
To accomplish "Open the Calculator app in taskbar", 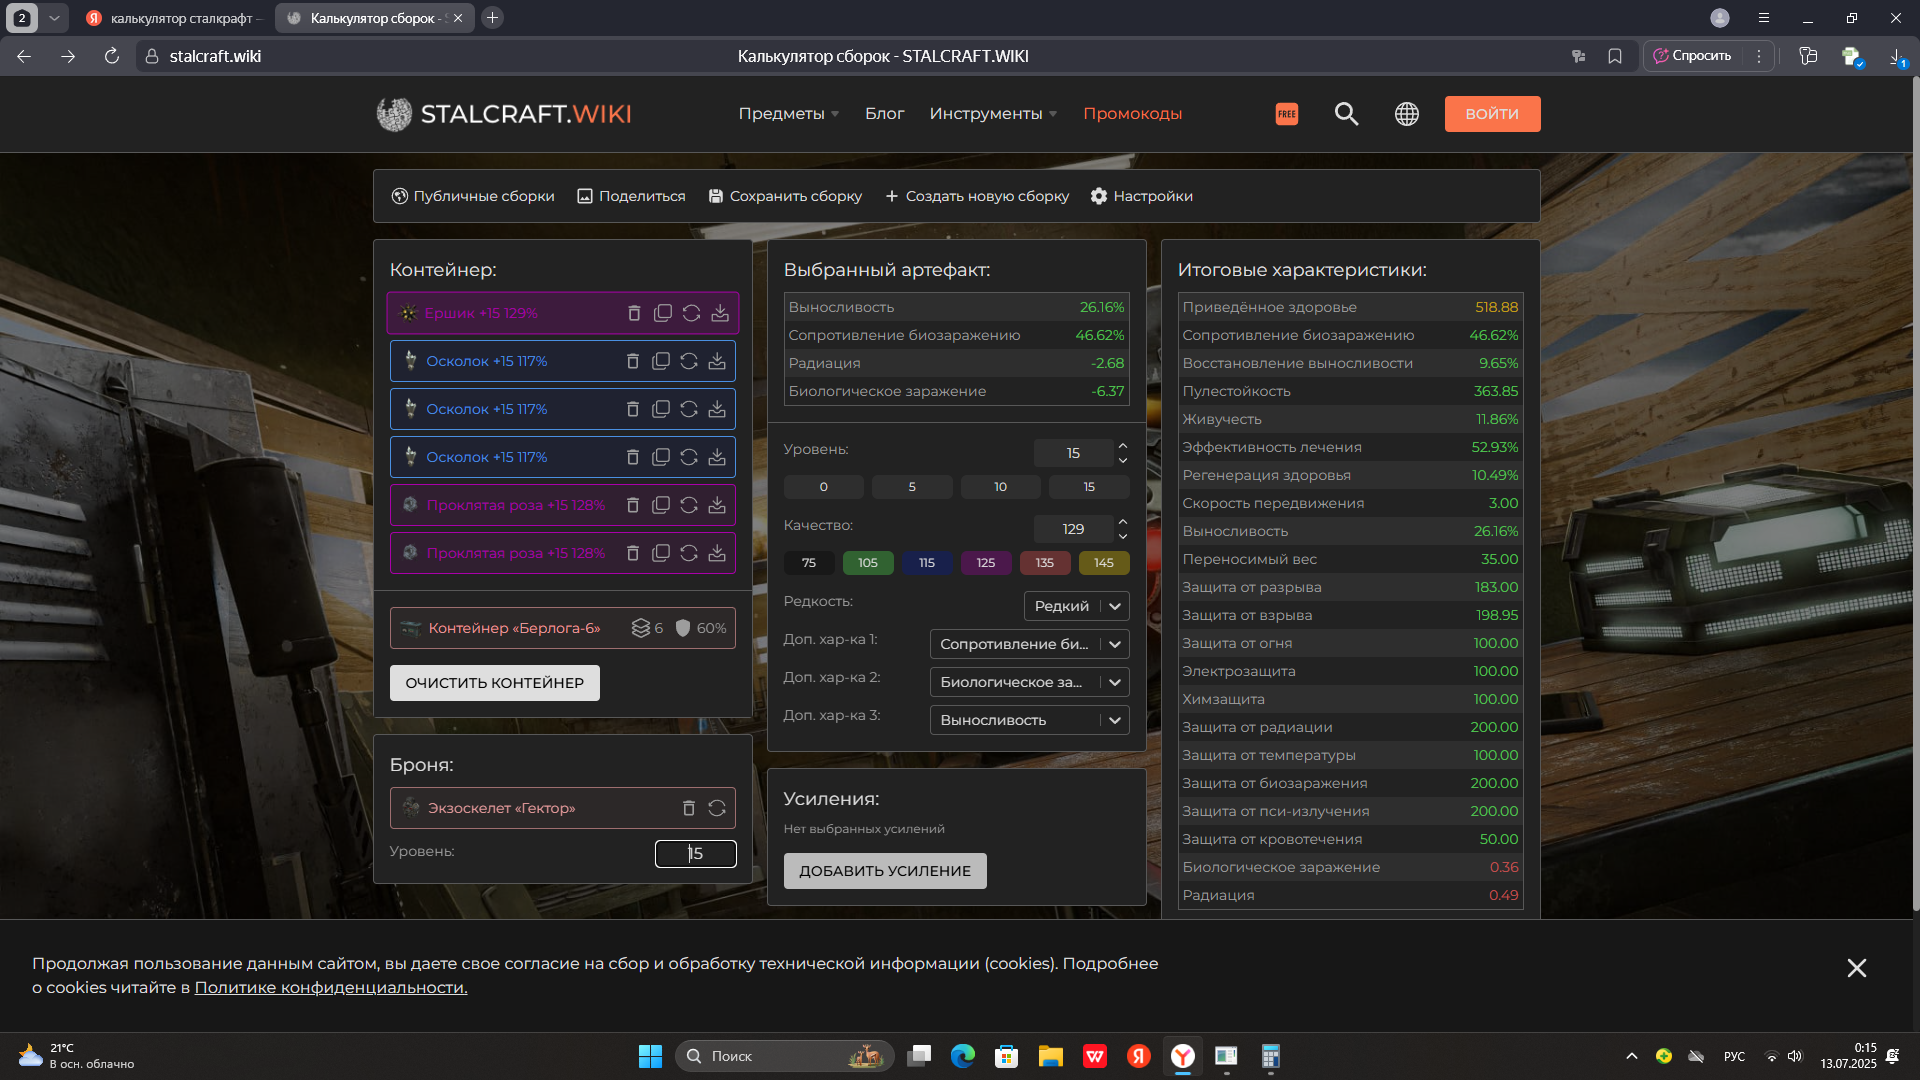I will pos(1270,1056).
